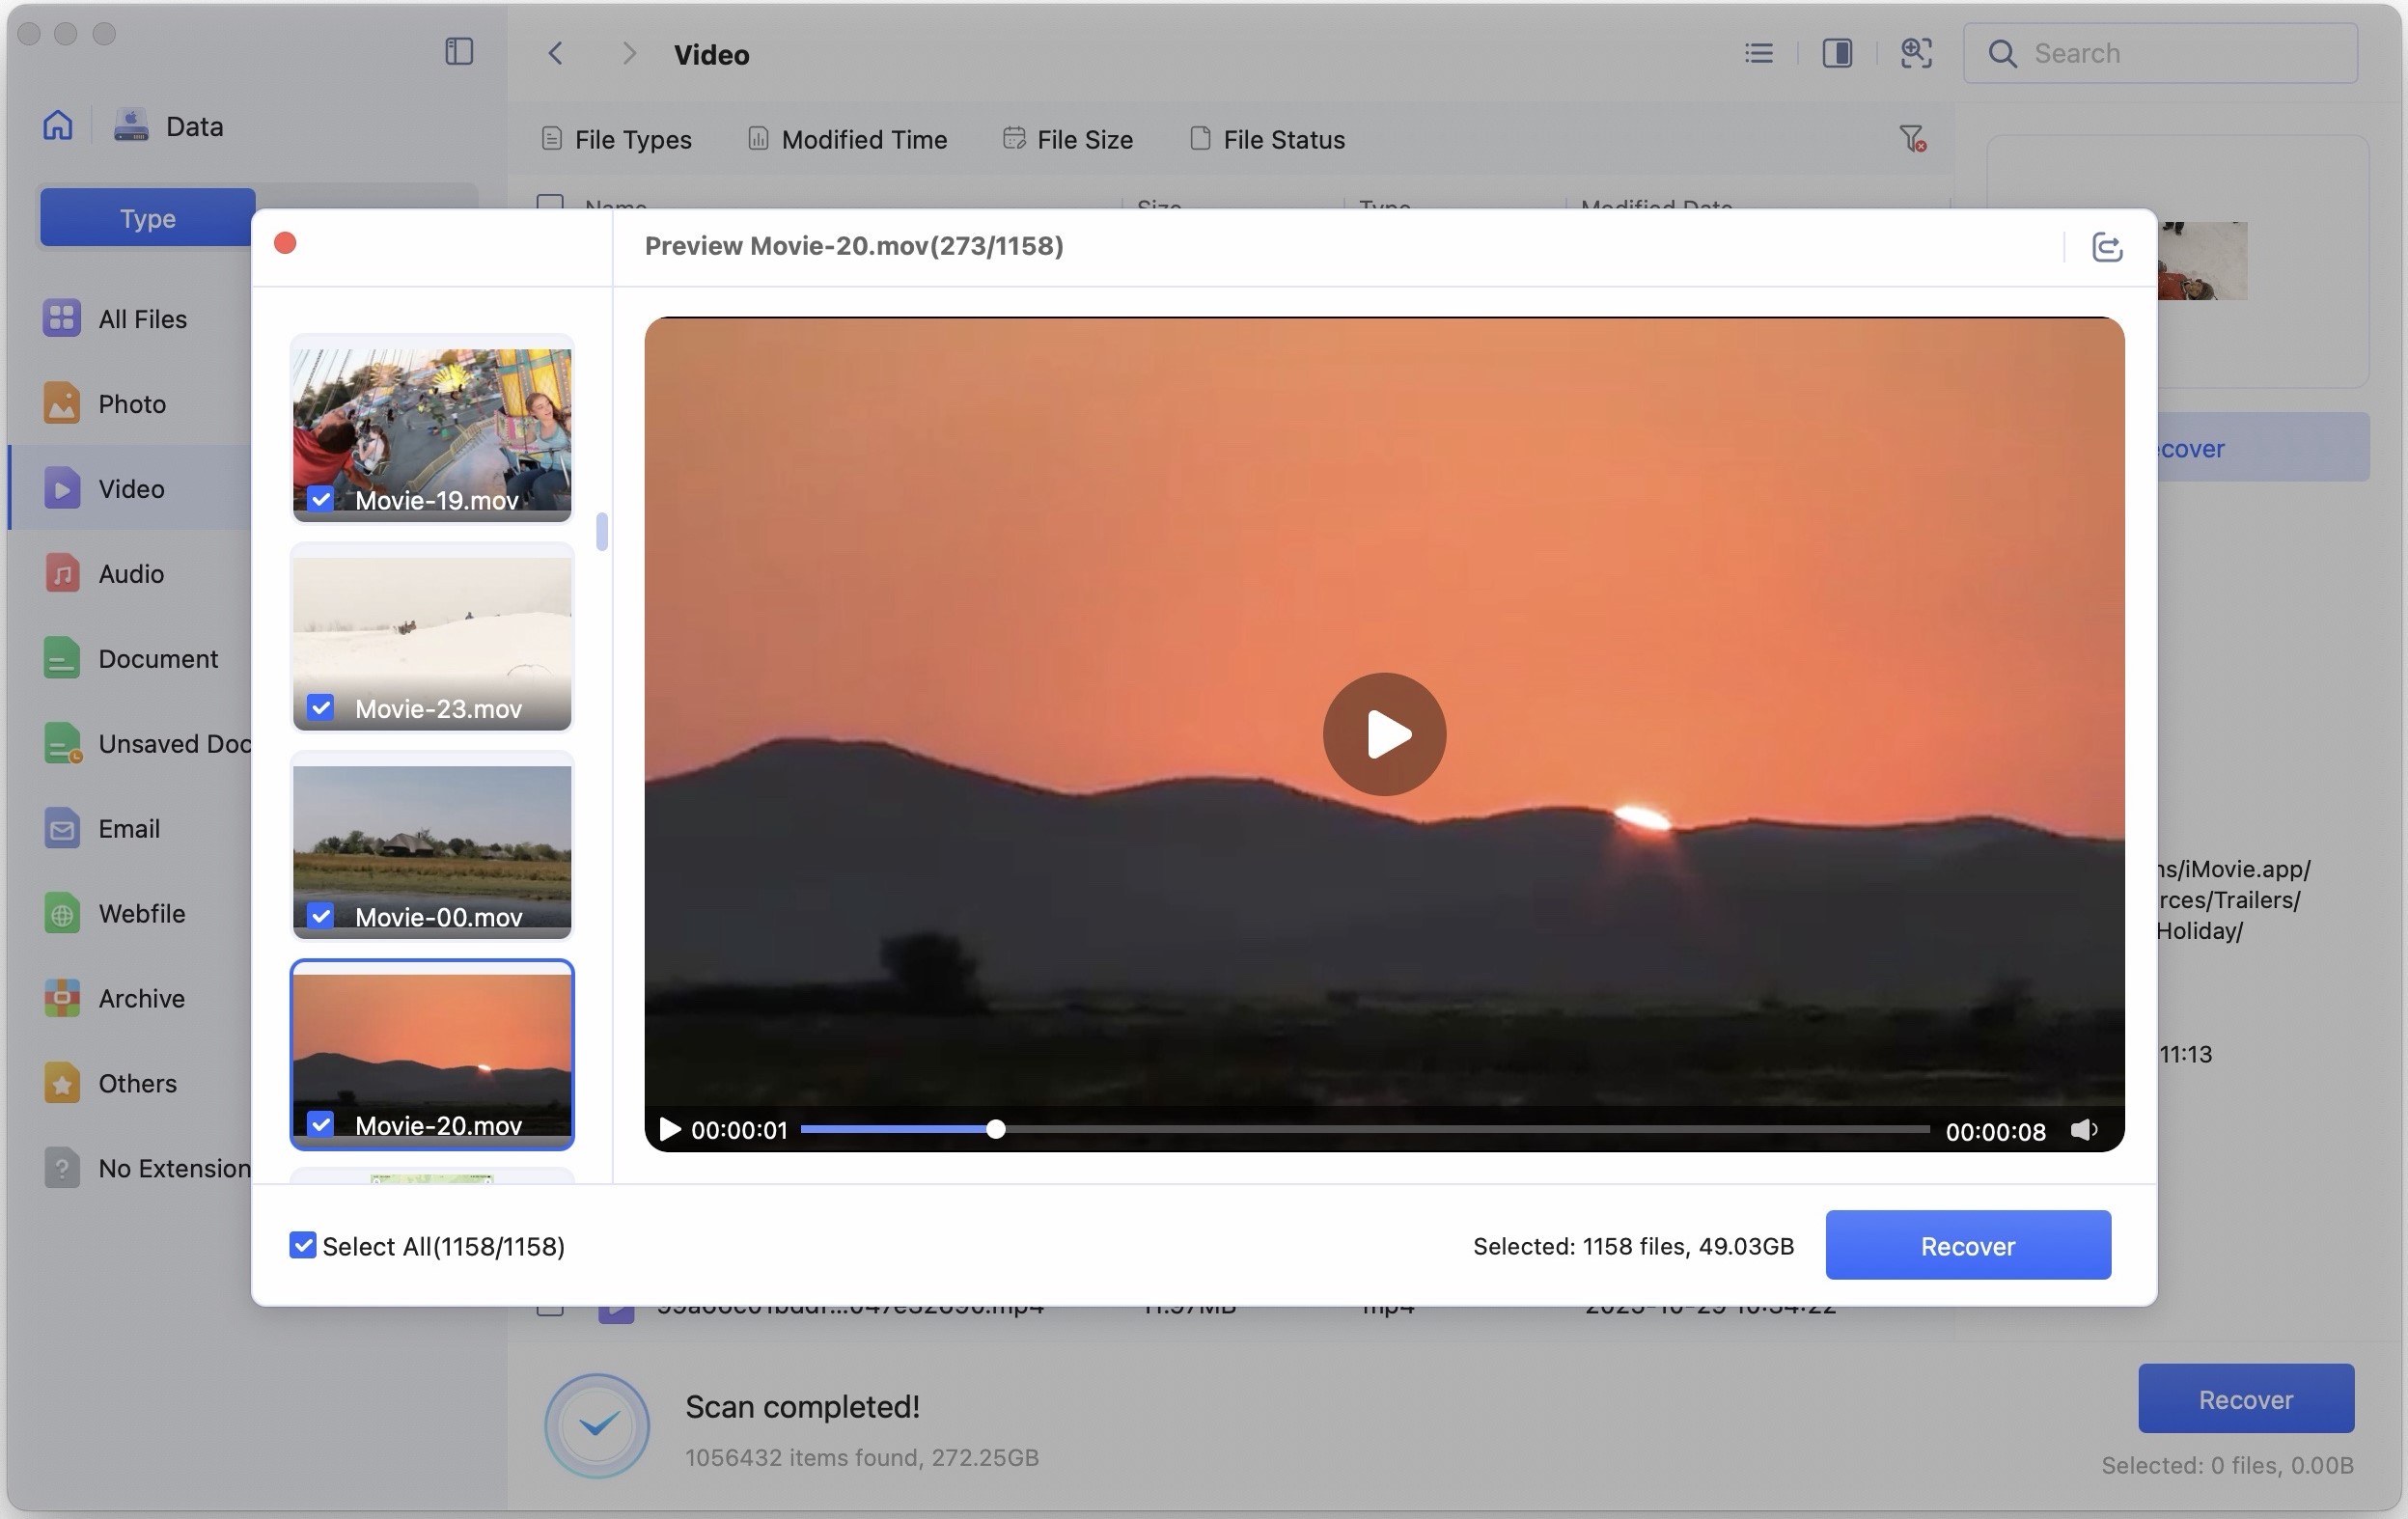Uncheck the Movie-19.mov checkbox
Screen dimensions: 2408x1519
pyautogui.click(x=320, y=499)
